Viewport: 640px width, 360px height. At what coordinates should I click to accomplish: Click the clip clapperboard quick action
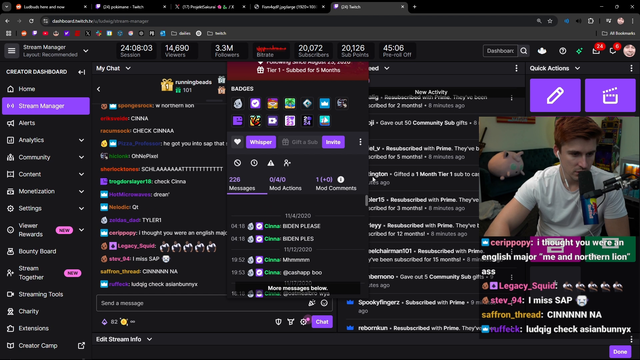click(x=610, y=96)
